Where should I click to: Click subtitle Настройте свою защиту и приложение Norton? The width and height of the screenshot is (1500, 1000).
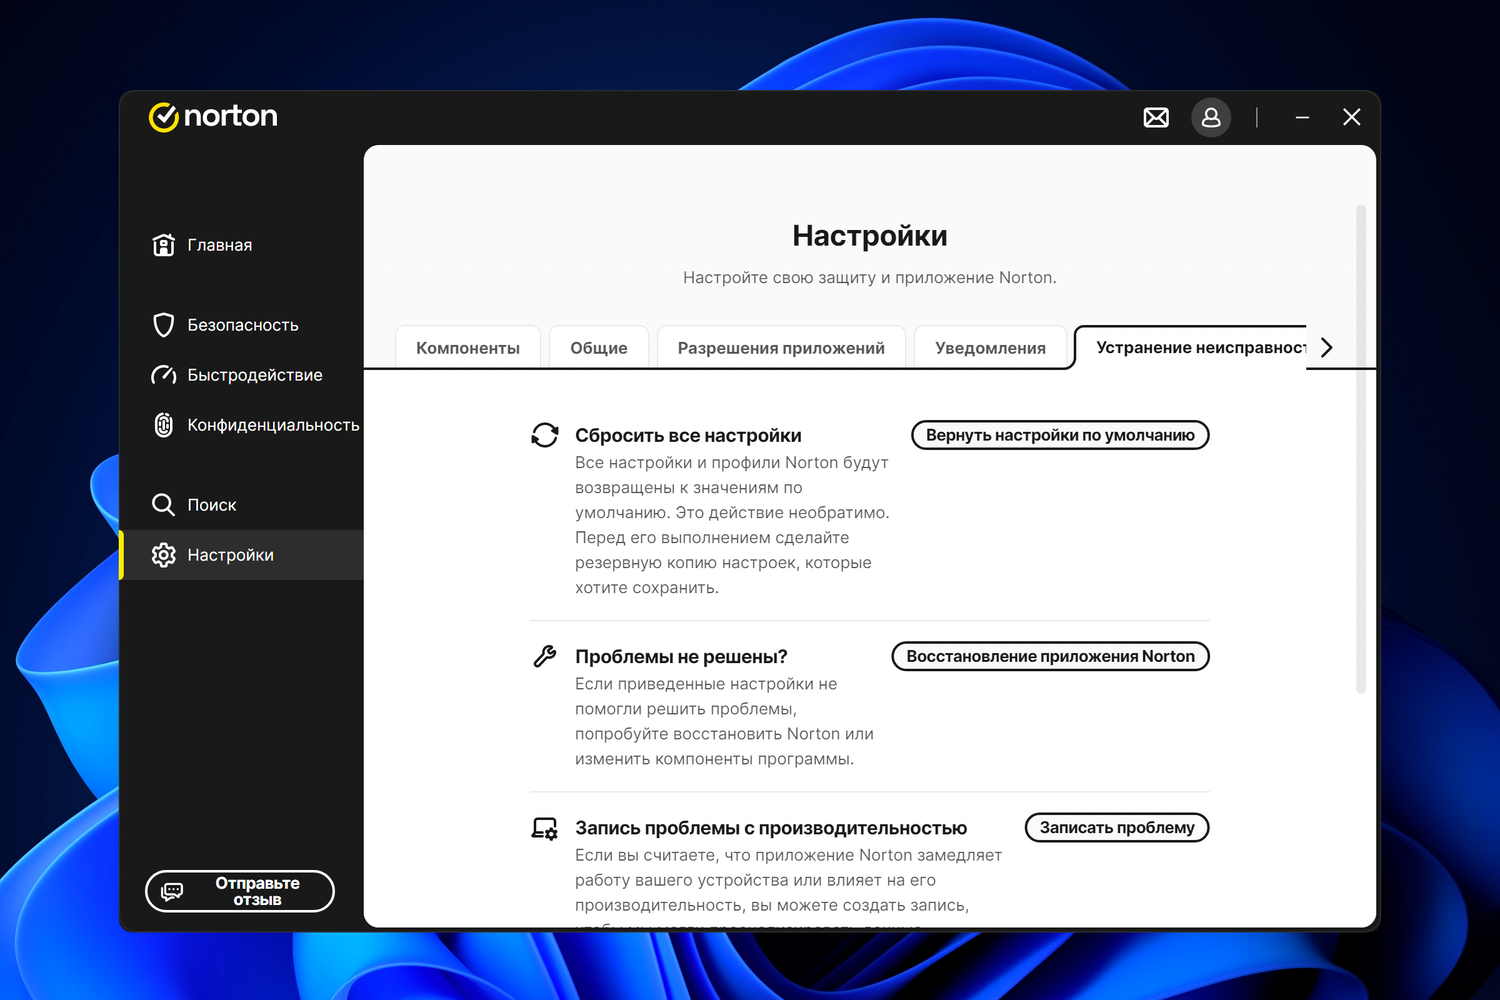click(870, 277)
